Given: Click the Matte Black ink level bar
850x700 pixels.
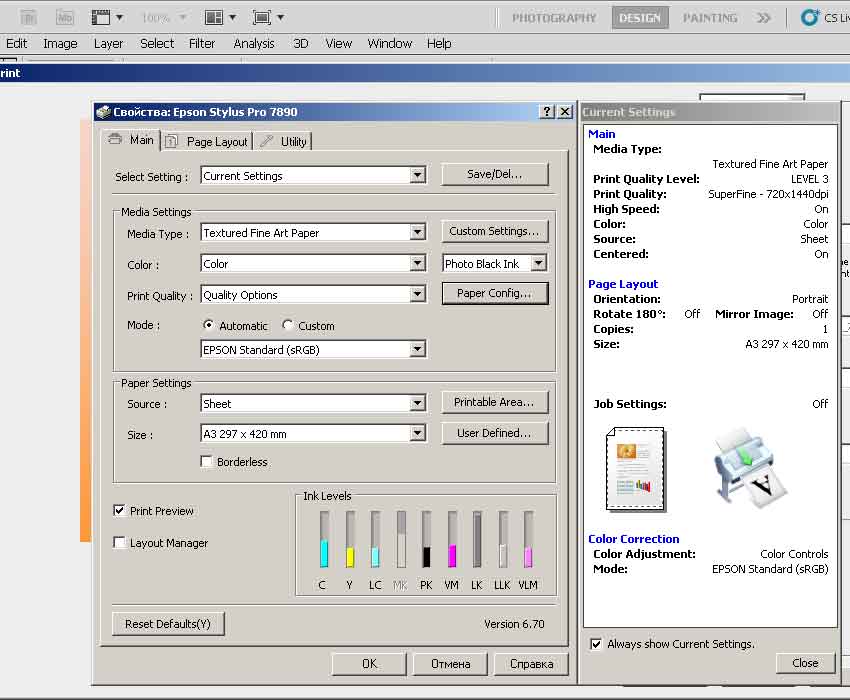Looking at the screenshot, I should click(401, 539).
